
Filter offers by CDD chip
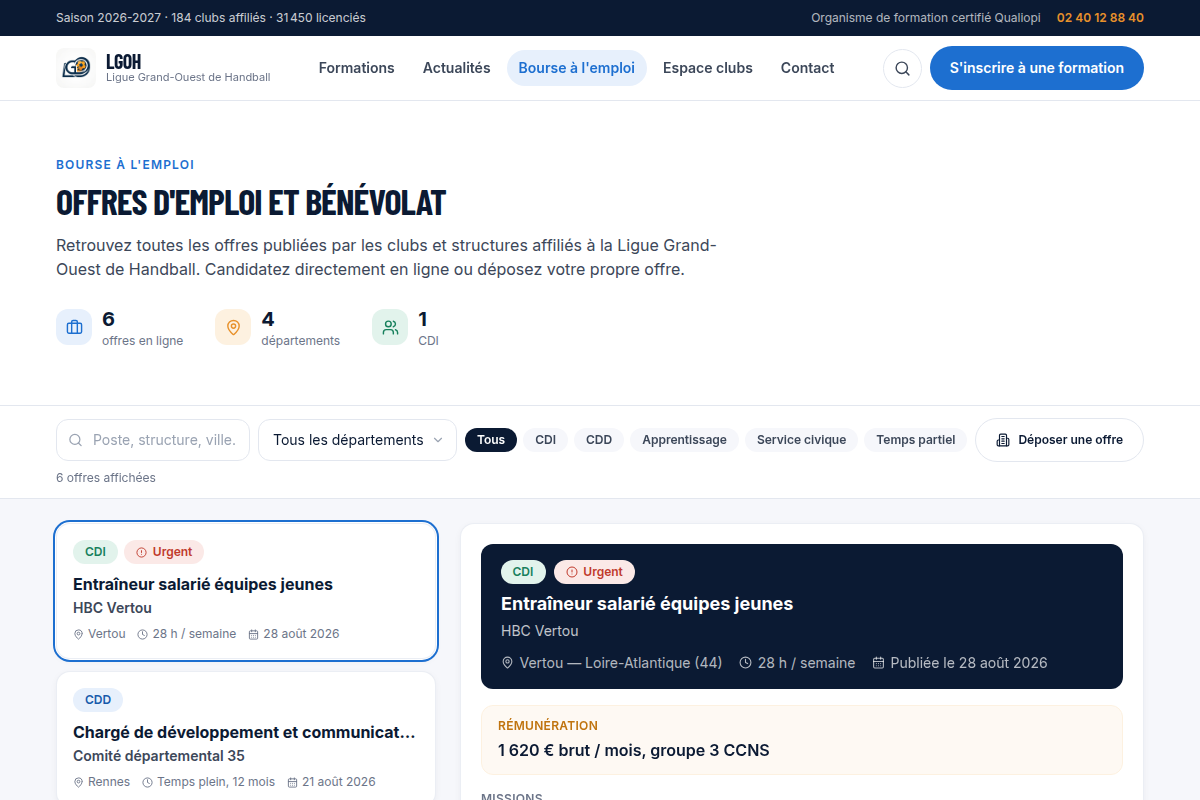(599, 440)
